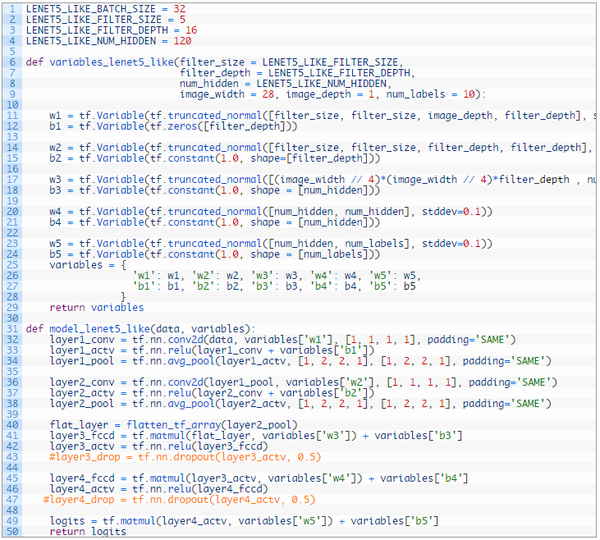Click the value 5 on line 2
600x540 pixels.
[x=183, y=19]
